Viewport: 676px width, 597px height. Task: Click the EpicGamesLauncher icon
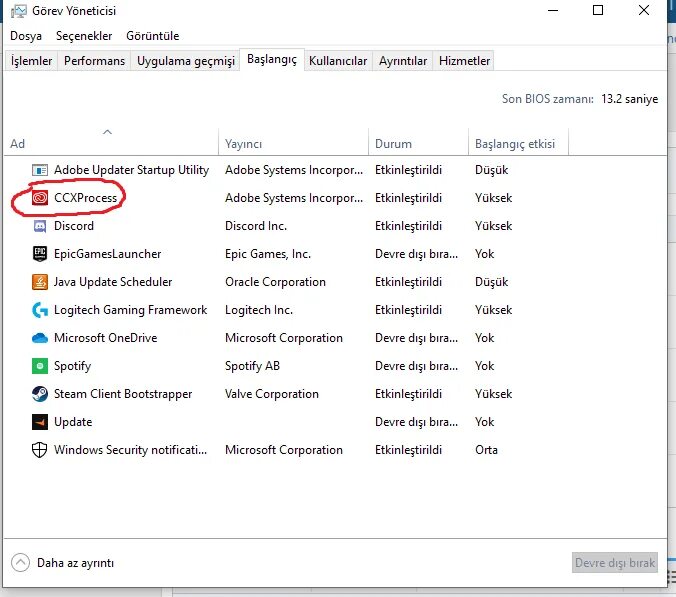(x=40, y=254)
